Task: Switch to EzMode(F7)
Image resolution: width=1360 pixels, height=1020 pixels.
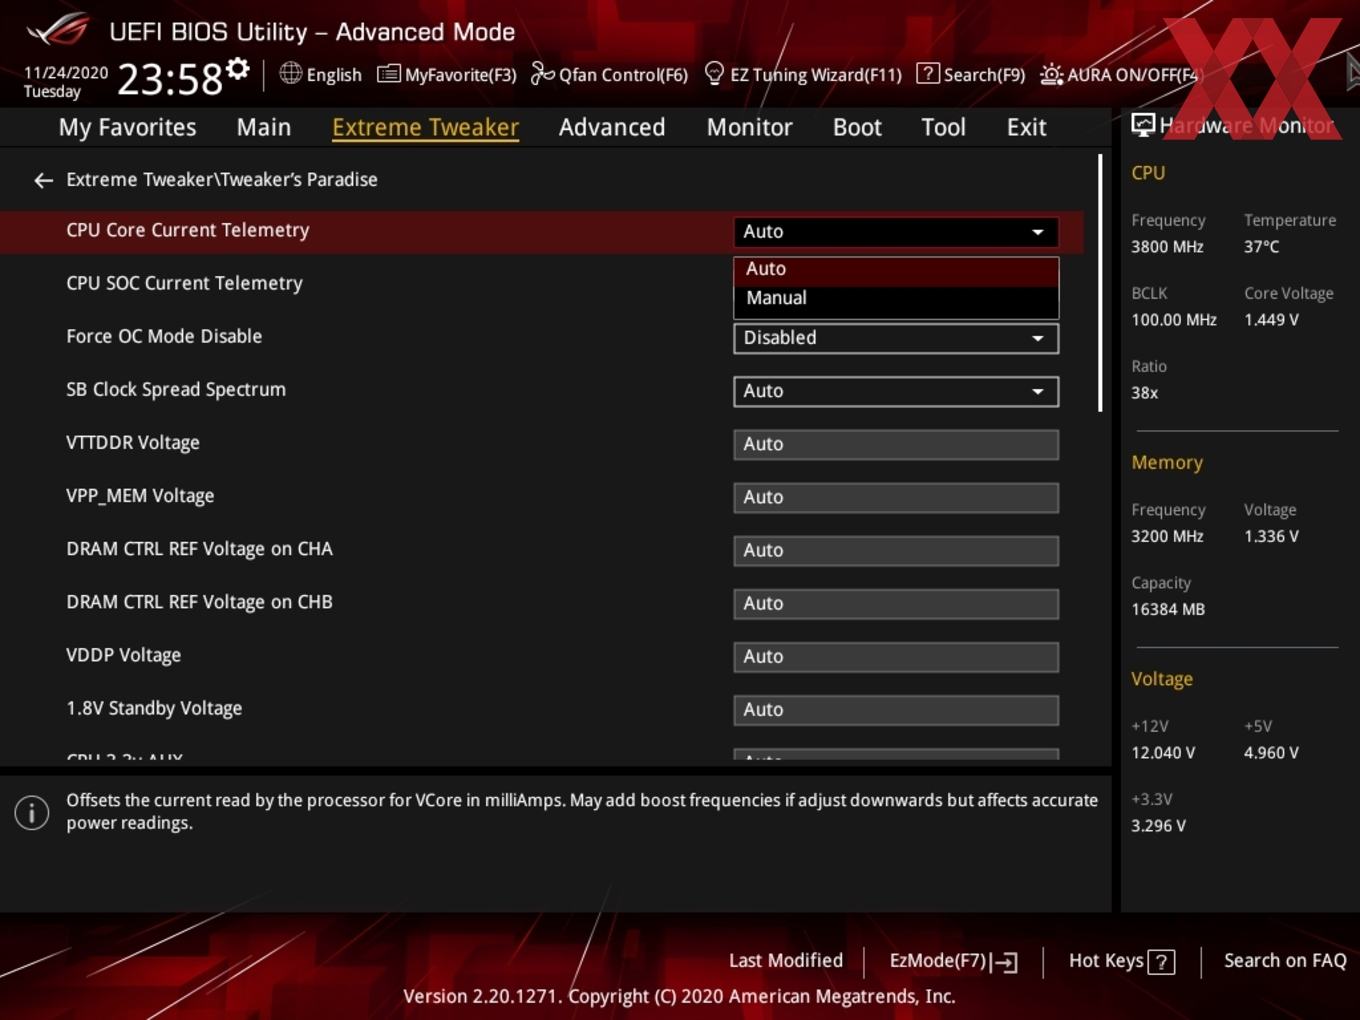Action: tap(953, 961)
